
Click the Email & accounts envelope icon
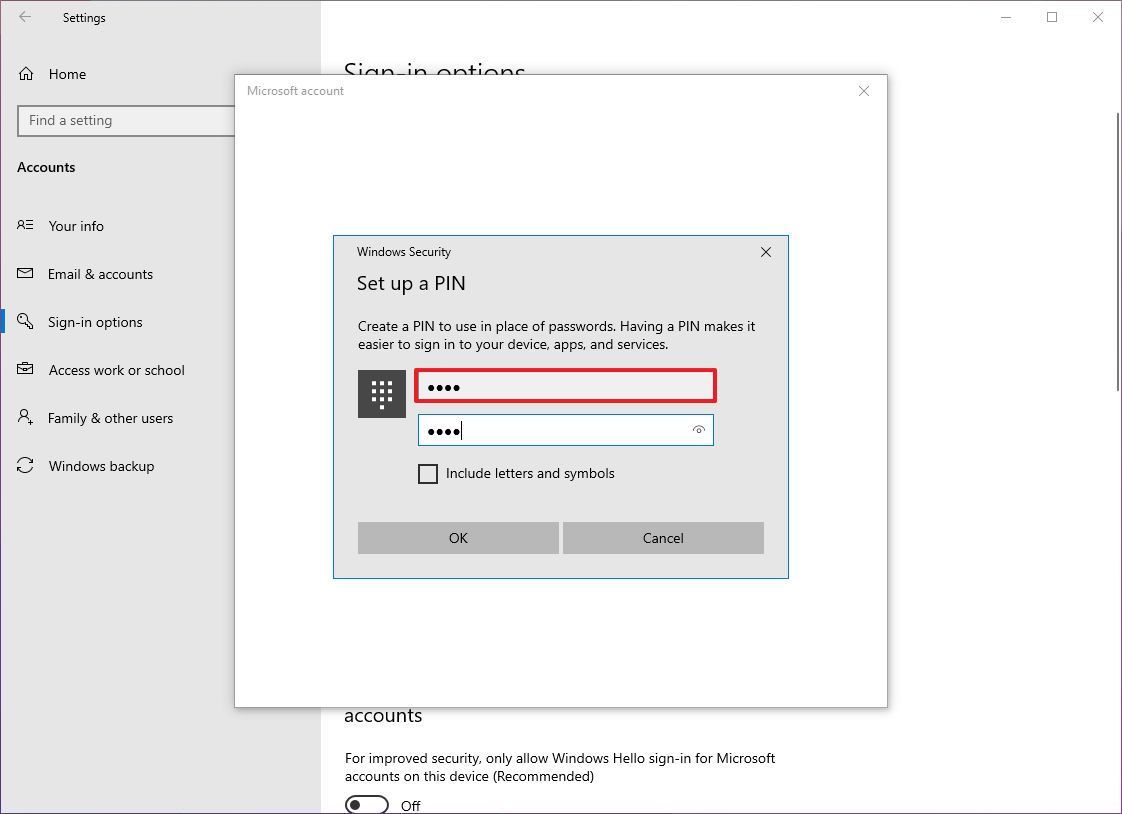(25, 273)
